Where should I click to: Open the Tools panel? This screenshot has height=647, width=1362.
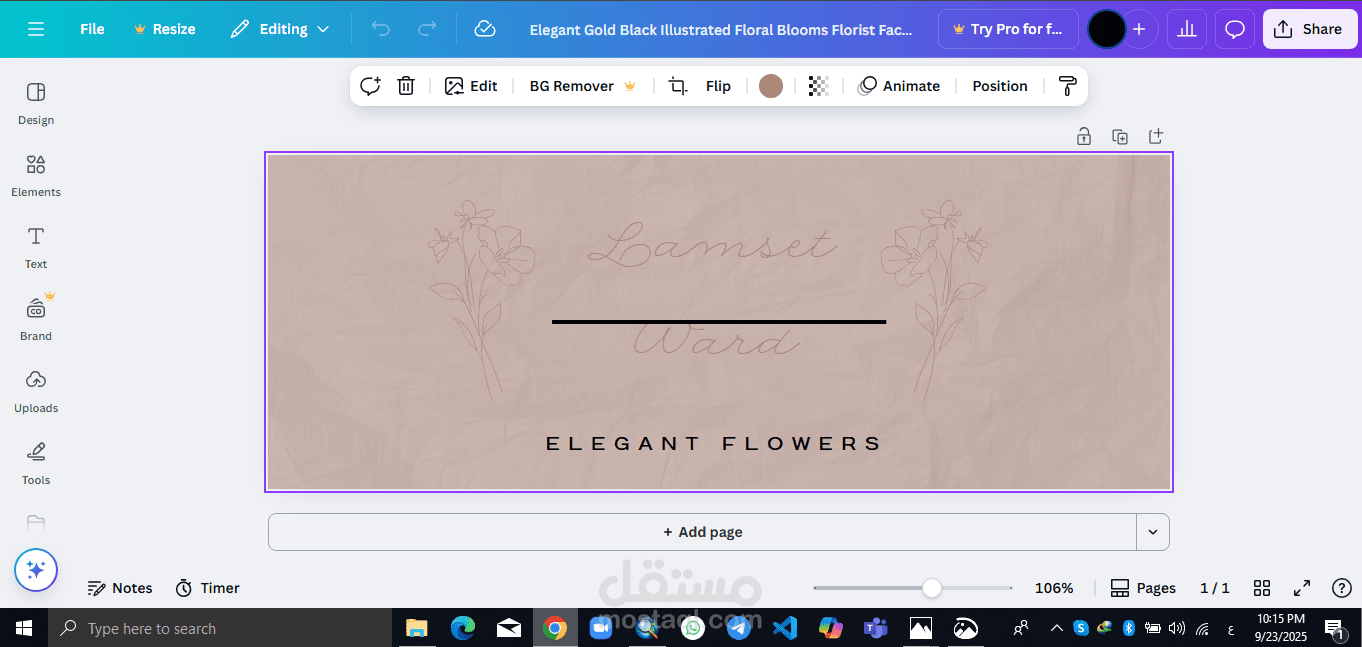coord(36,463)
